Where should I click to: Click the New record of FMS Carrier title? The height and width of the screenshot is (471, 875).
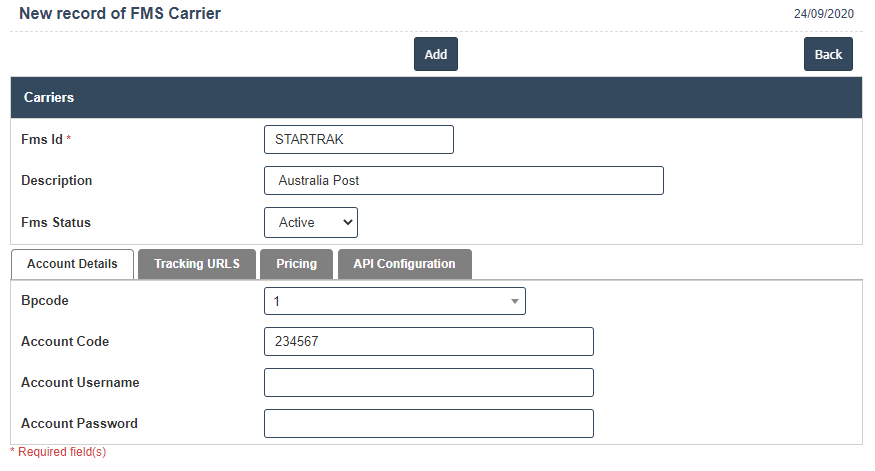(120, 14)
